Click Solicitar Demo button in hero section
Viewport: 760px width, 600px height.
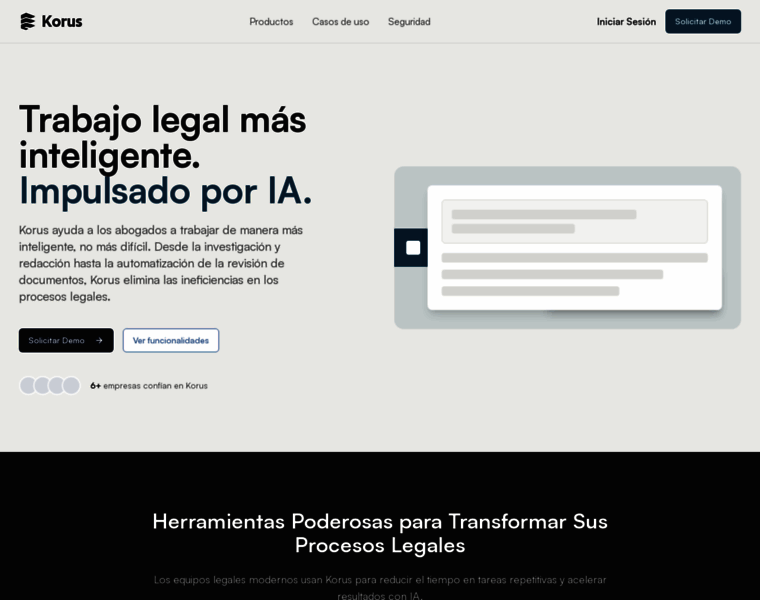pyautogui.click(x=66, y=340)
